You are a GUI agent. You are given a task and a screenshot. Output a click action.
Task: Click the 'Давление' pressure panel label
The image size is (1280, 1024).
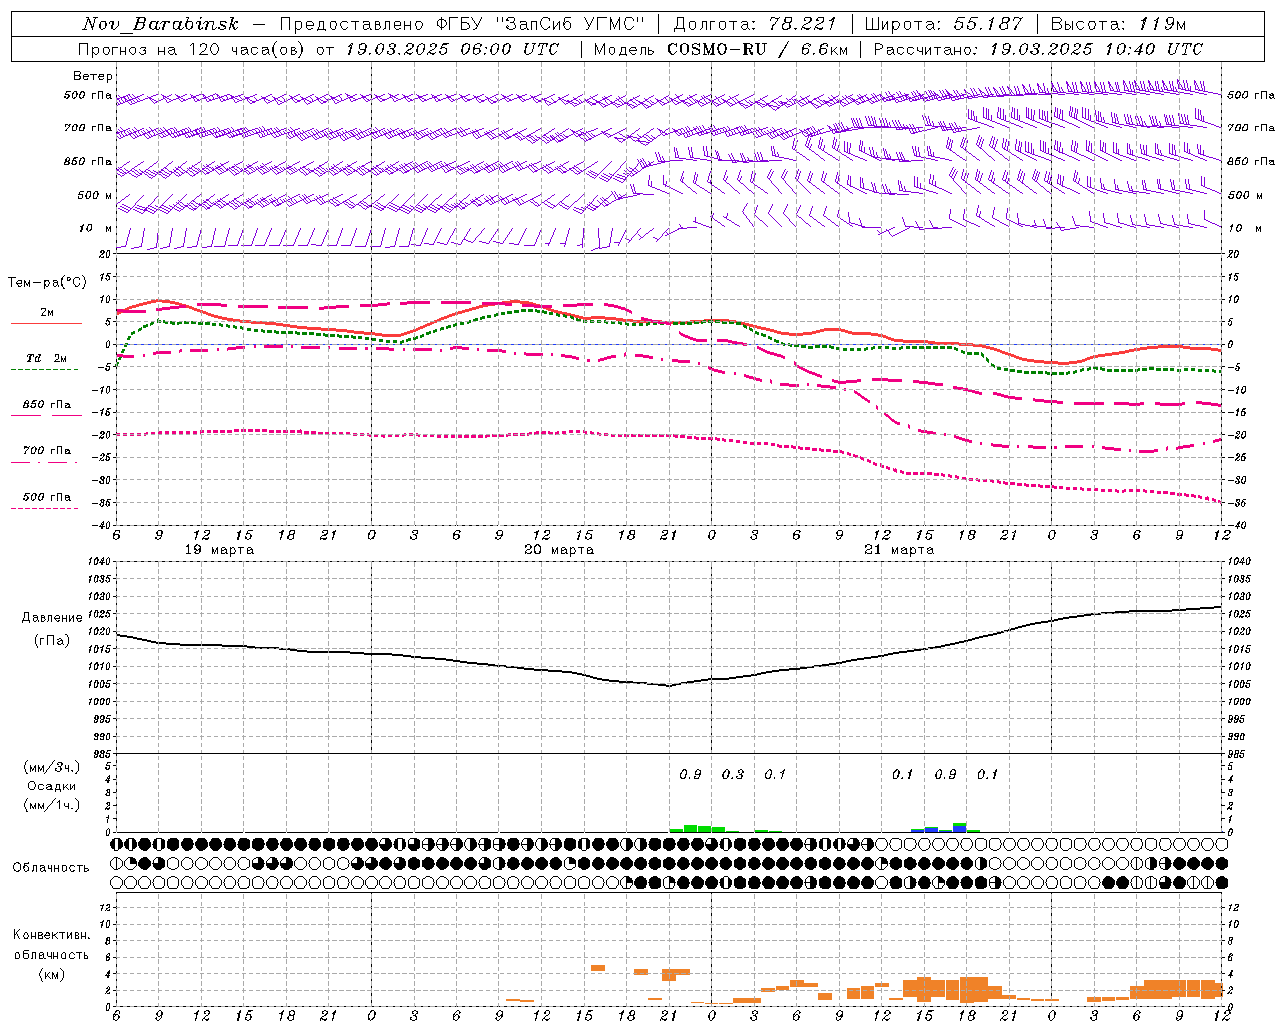pyautogui.click(x=52, y=618)
